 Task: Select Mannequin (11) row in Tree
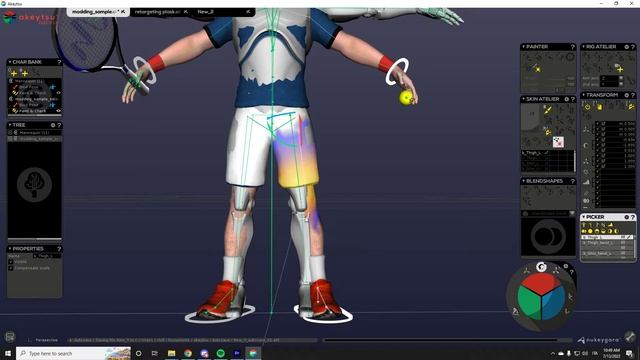pos(35,133)
